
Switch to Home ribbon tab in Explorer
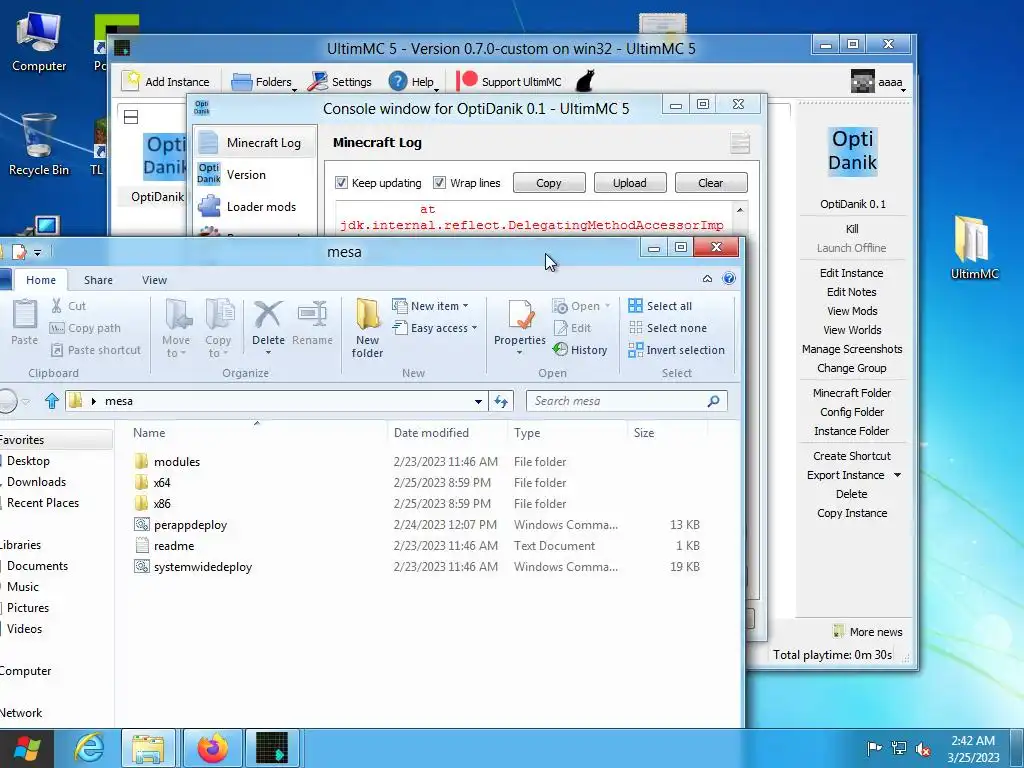pos(40,280)
